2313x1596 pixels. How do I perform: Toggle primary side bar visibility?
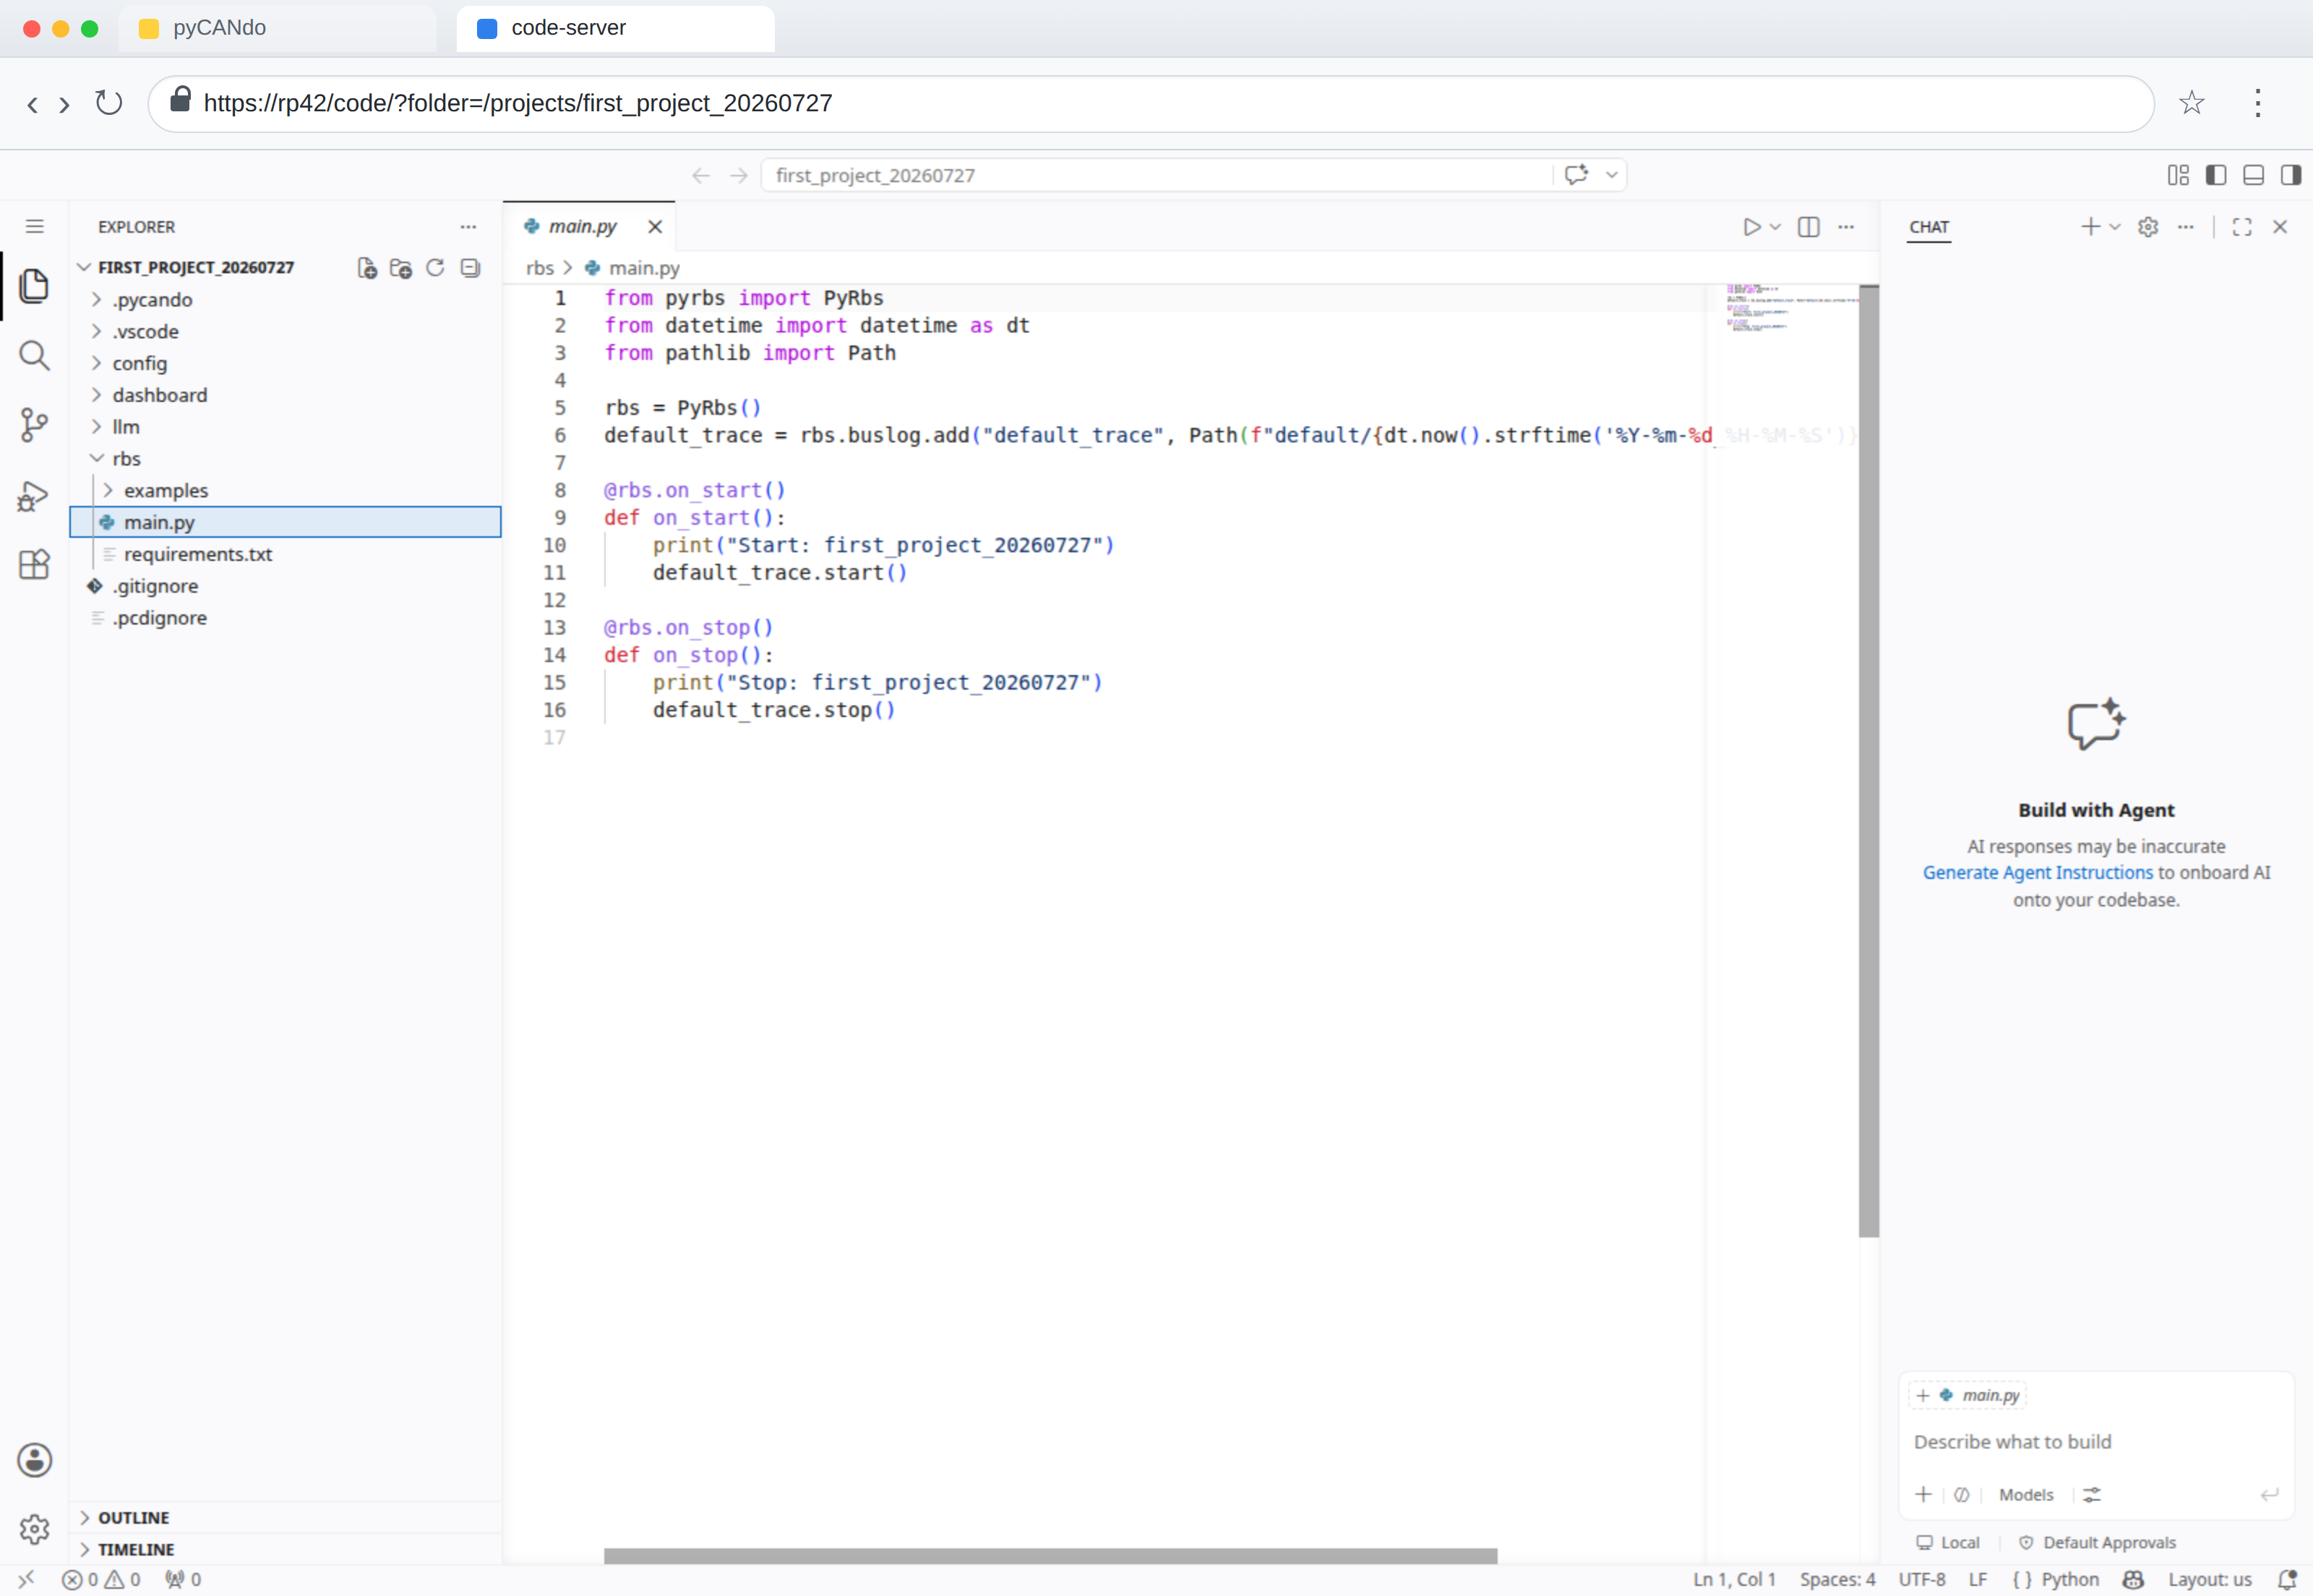2216,175
